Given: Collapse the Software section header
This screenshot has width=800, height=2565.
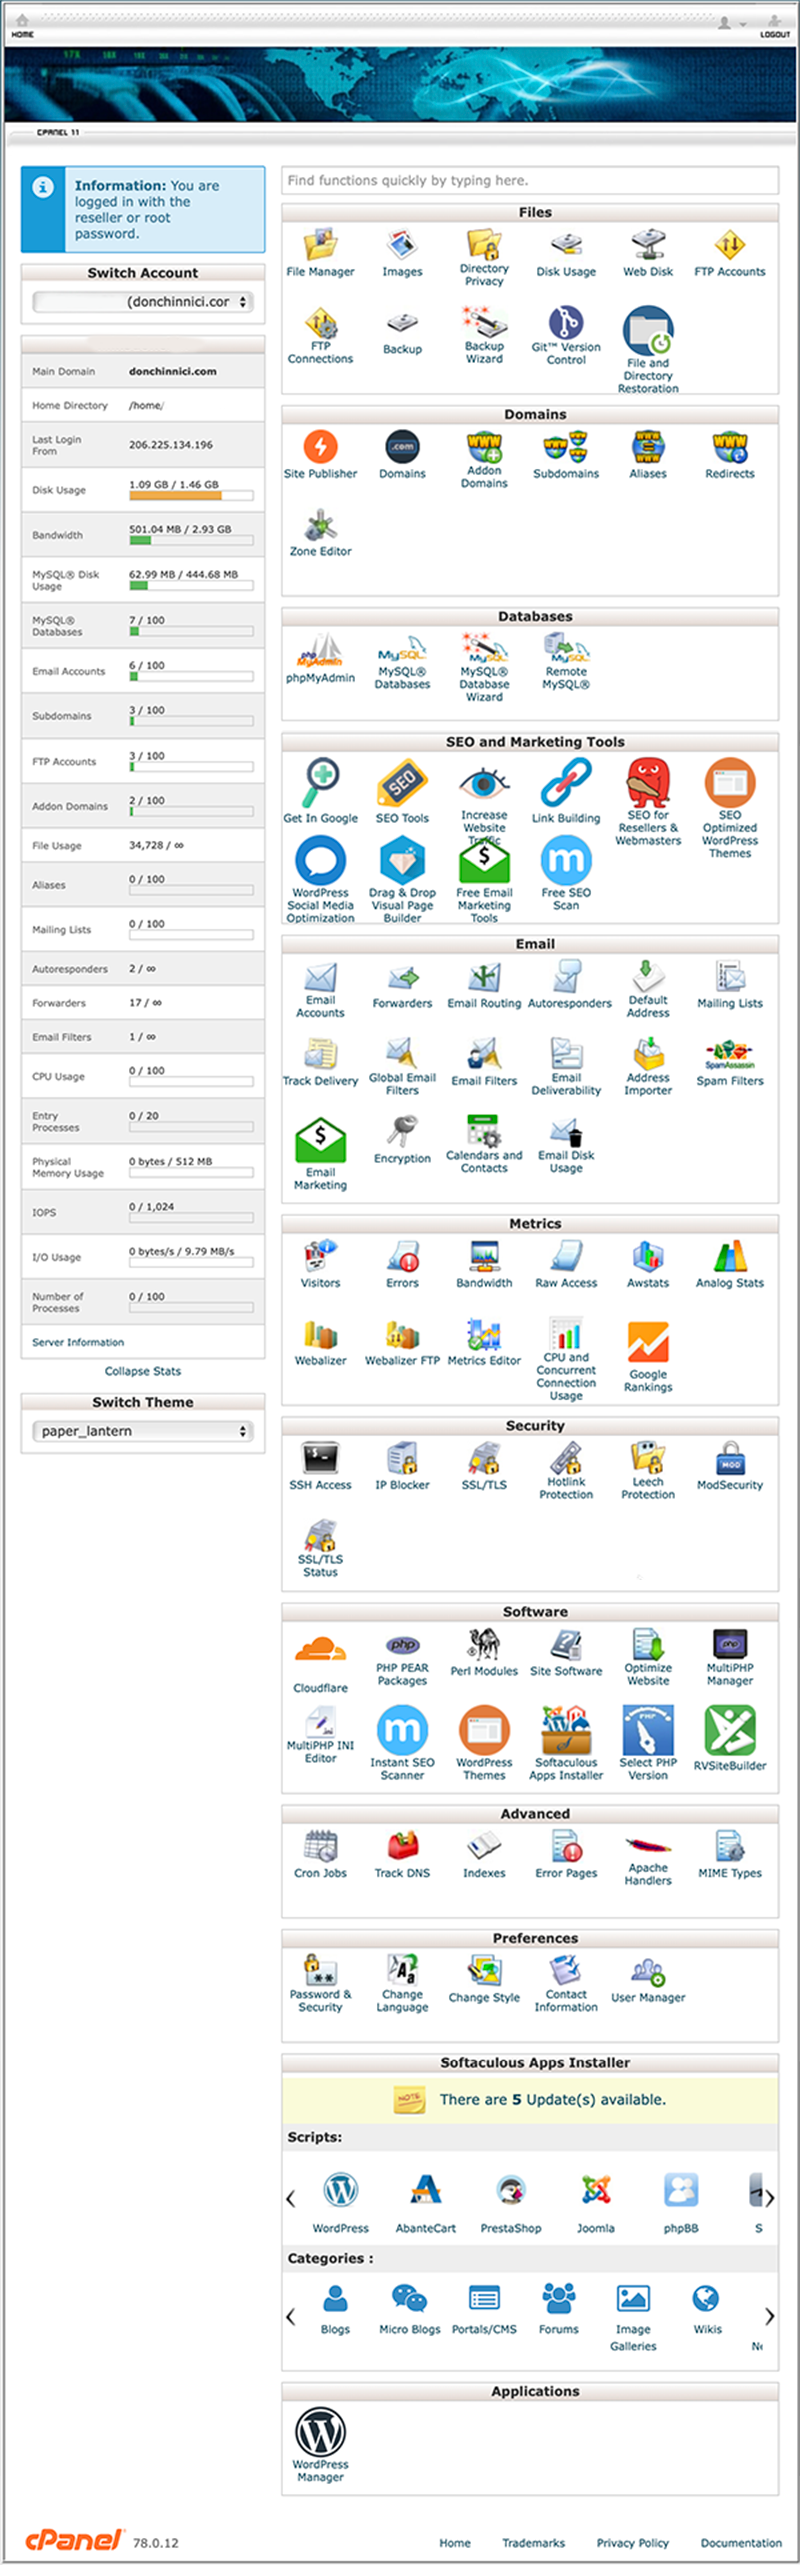Looking at the screenshot, I should click(530, 1612).
